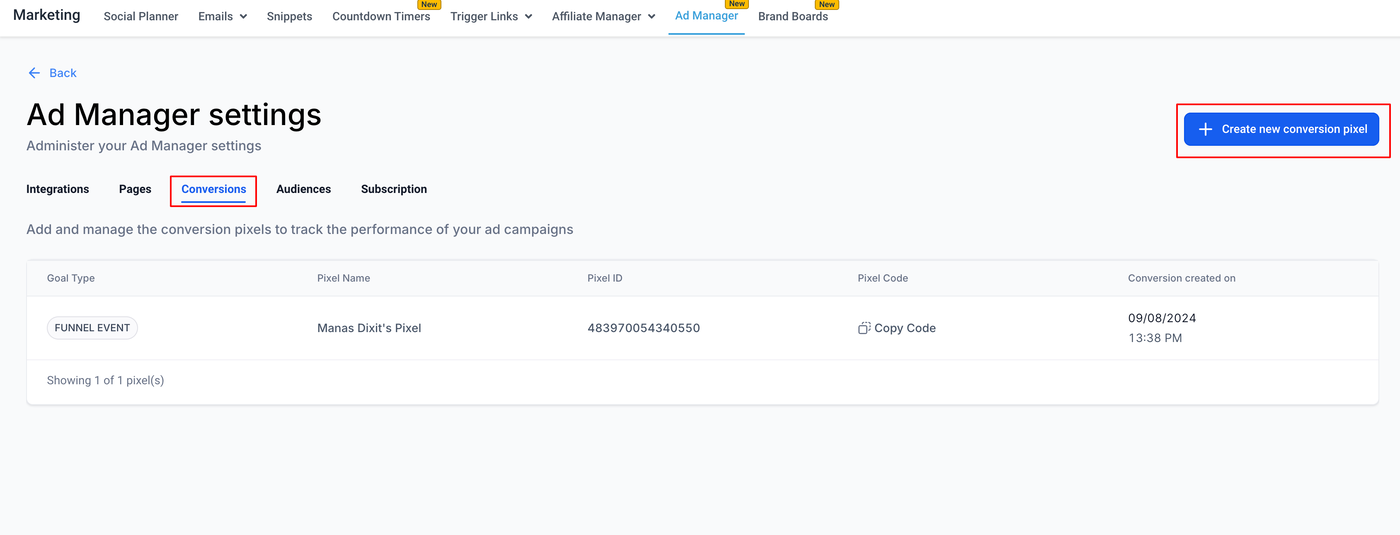
Task: Go to Snippets in top navigation
Action: (289, 16)
